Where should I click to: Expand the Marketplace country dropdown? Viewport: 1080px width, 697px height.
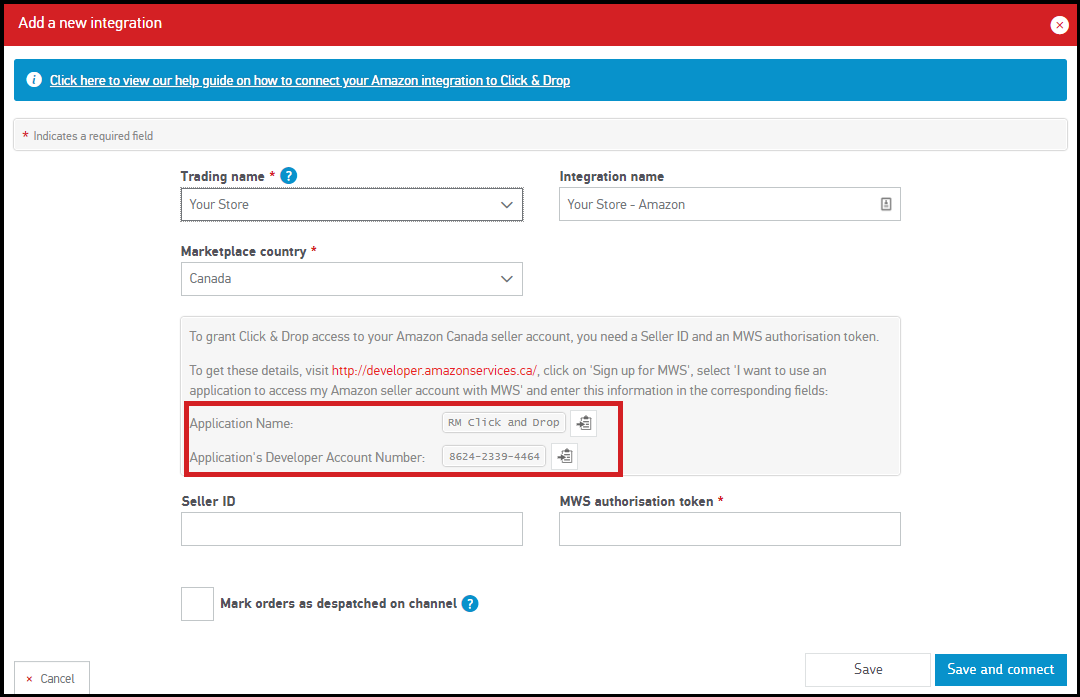351,279
